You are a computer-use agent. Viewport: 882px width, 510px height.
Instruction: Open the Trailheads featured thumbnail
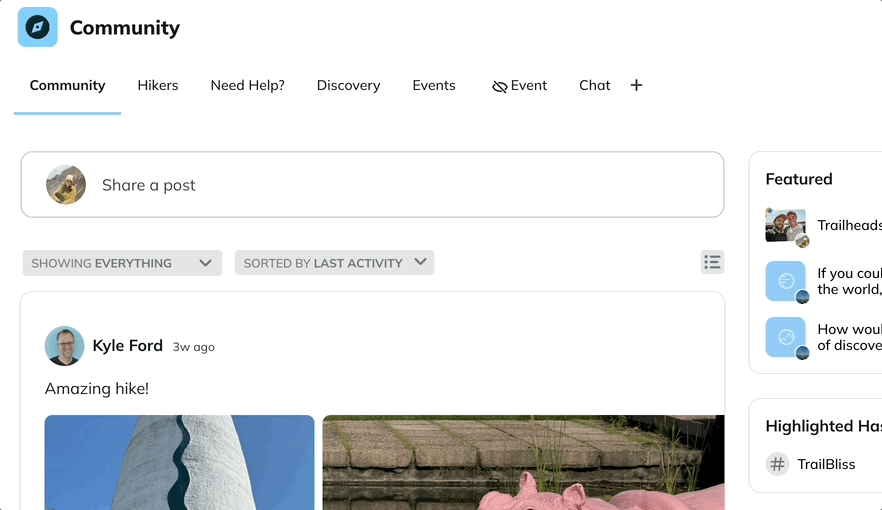(x=786, y=225)
